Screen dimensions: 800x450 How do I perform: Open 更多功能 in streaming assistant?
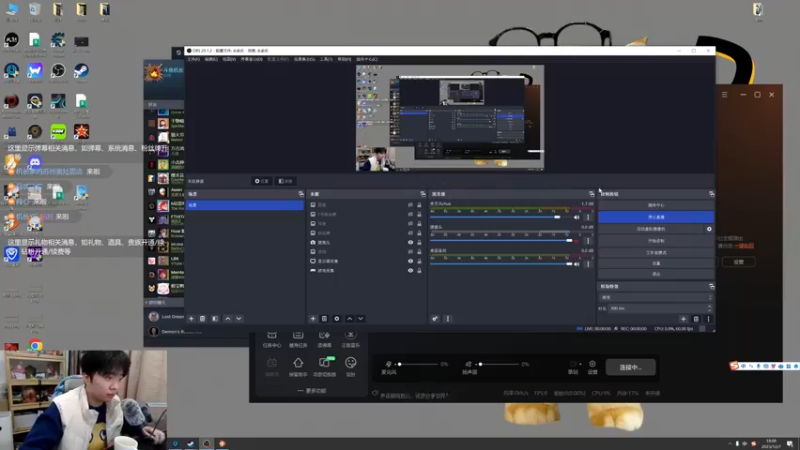coord(312,391)
